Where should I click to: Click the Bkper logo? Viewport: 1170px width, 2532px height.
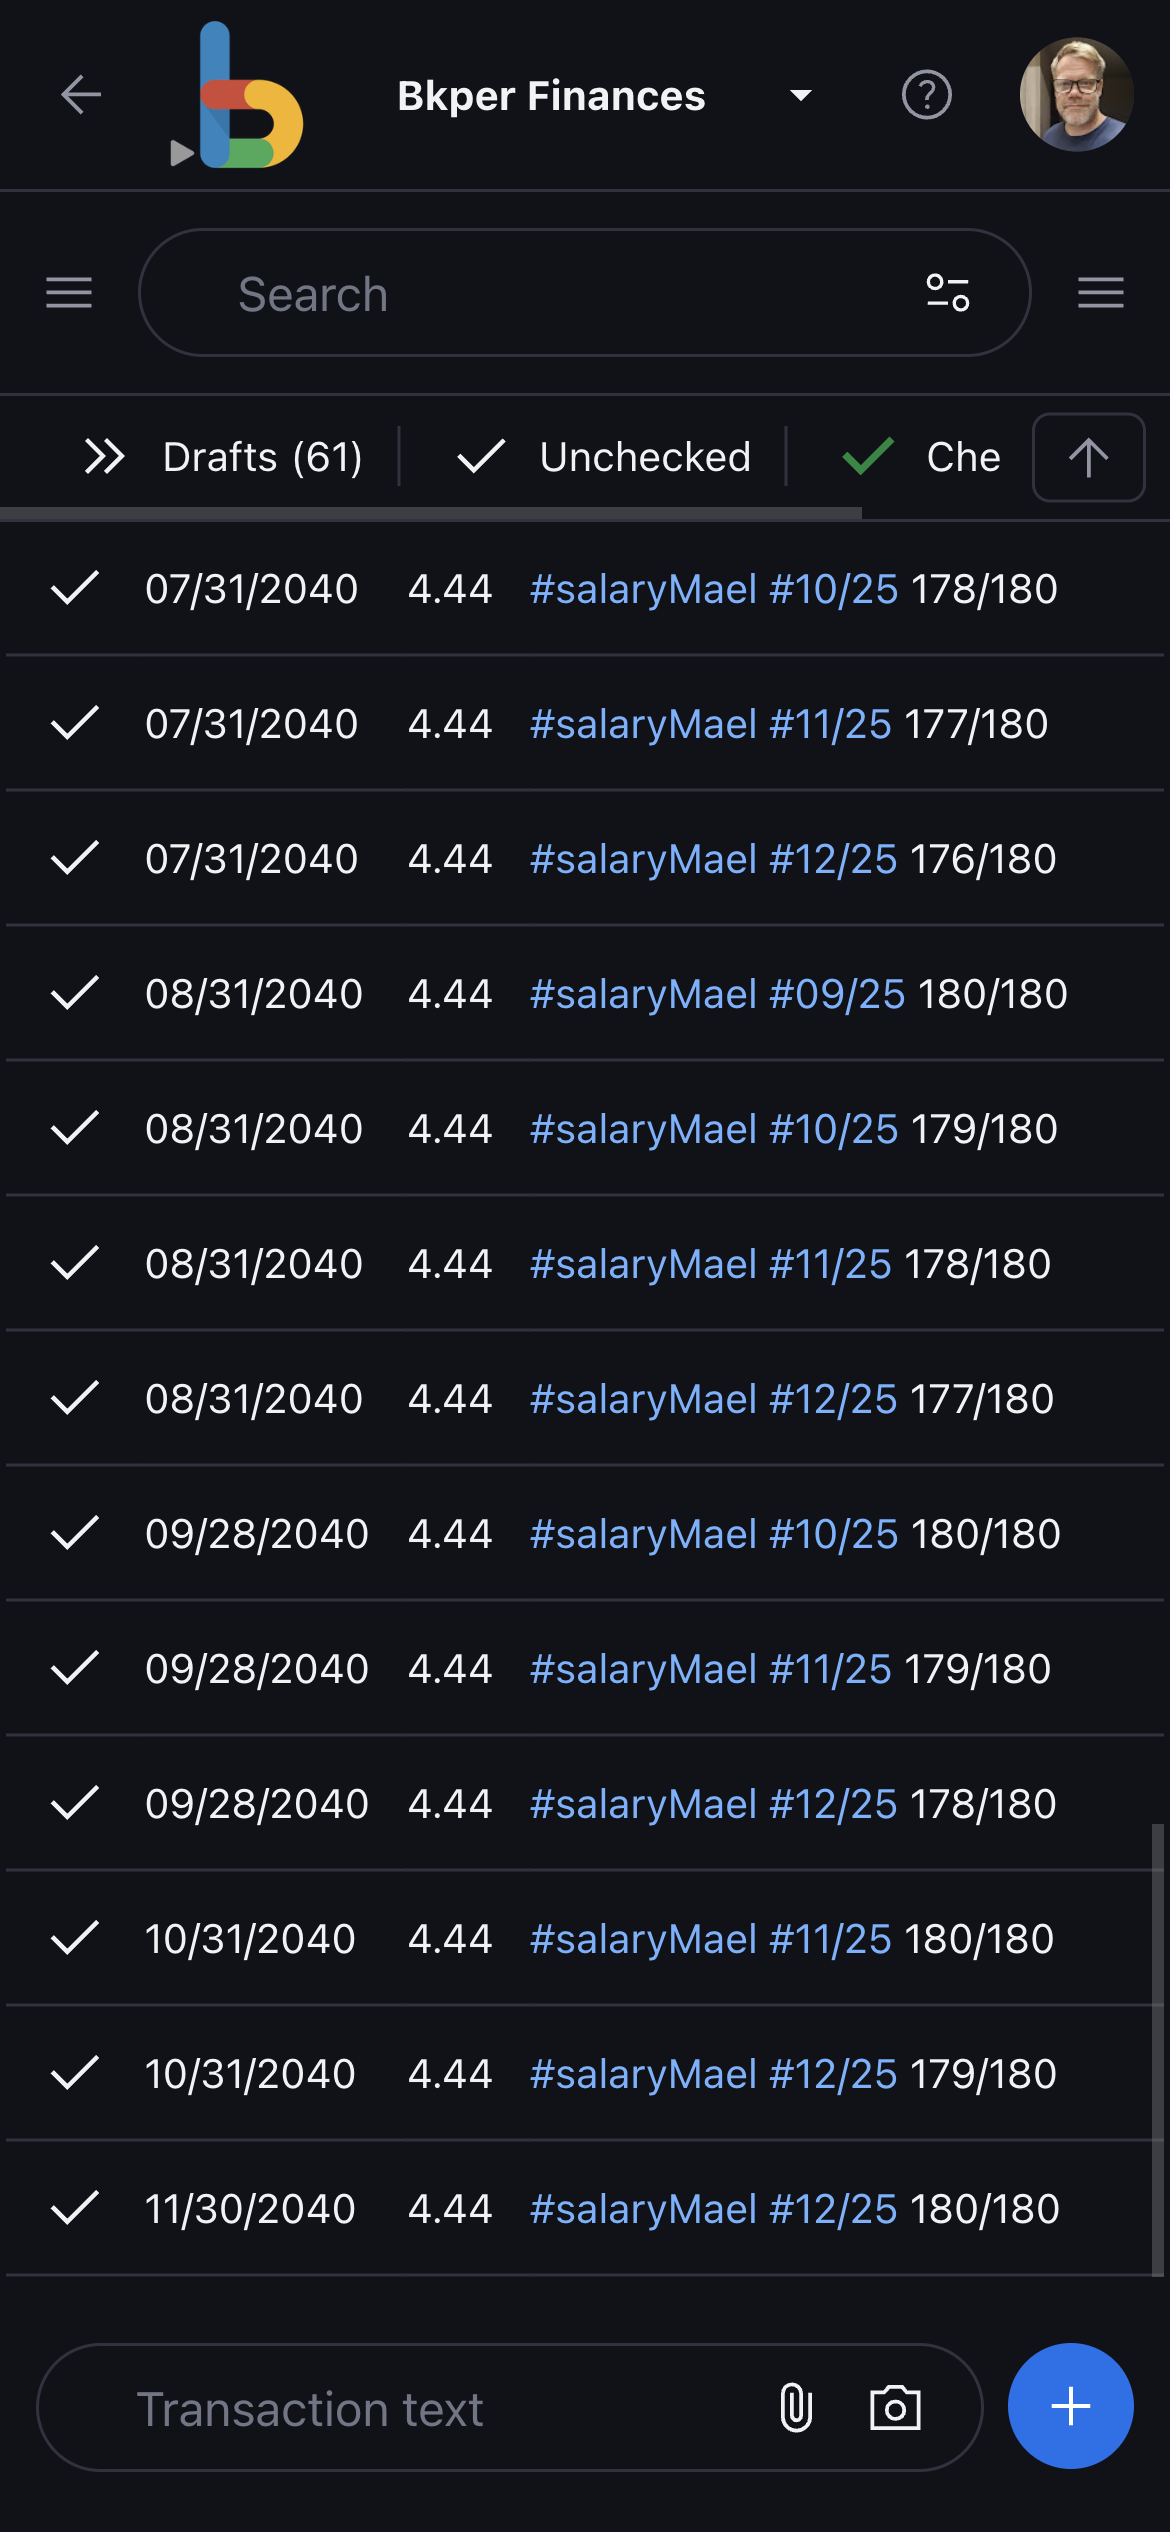coord(237,96)
